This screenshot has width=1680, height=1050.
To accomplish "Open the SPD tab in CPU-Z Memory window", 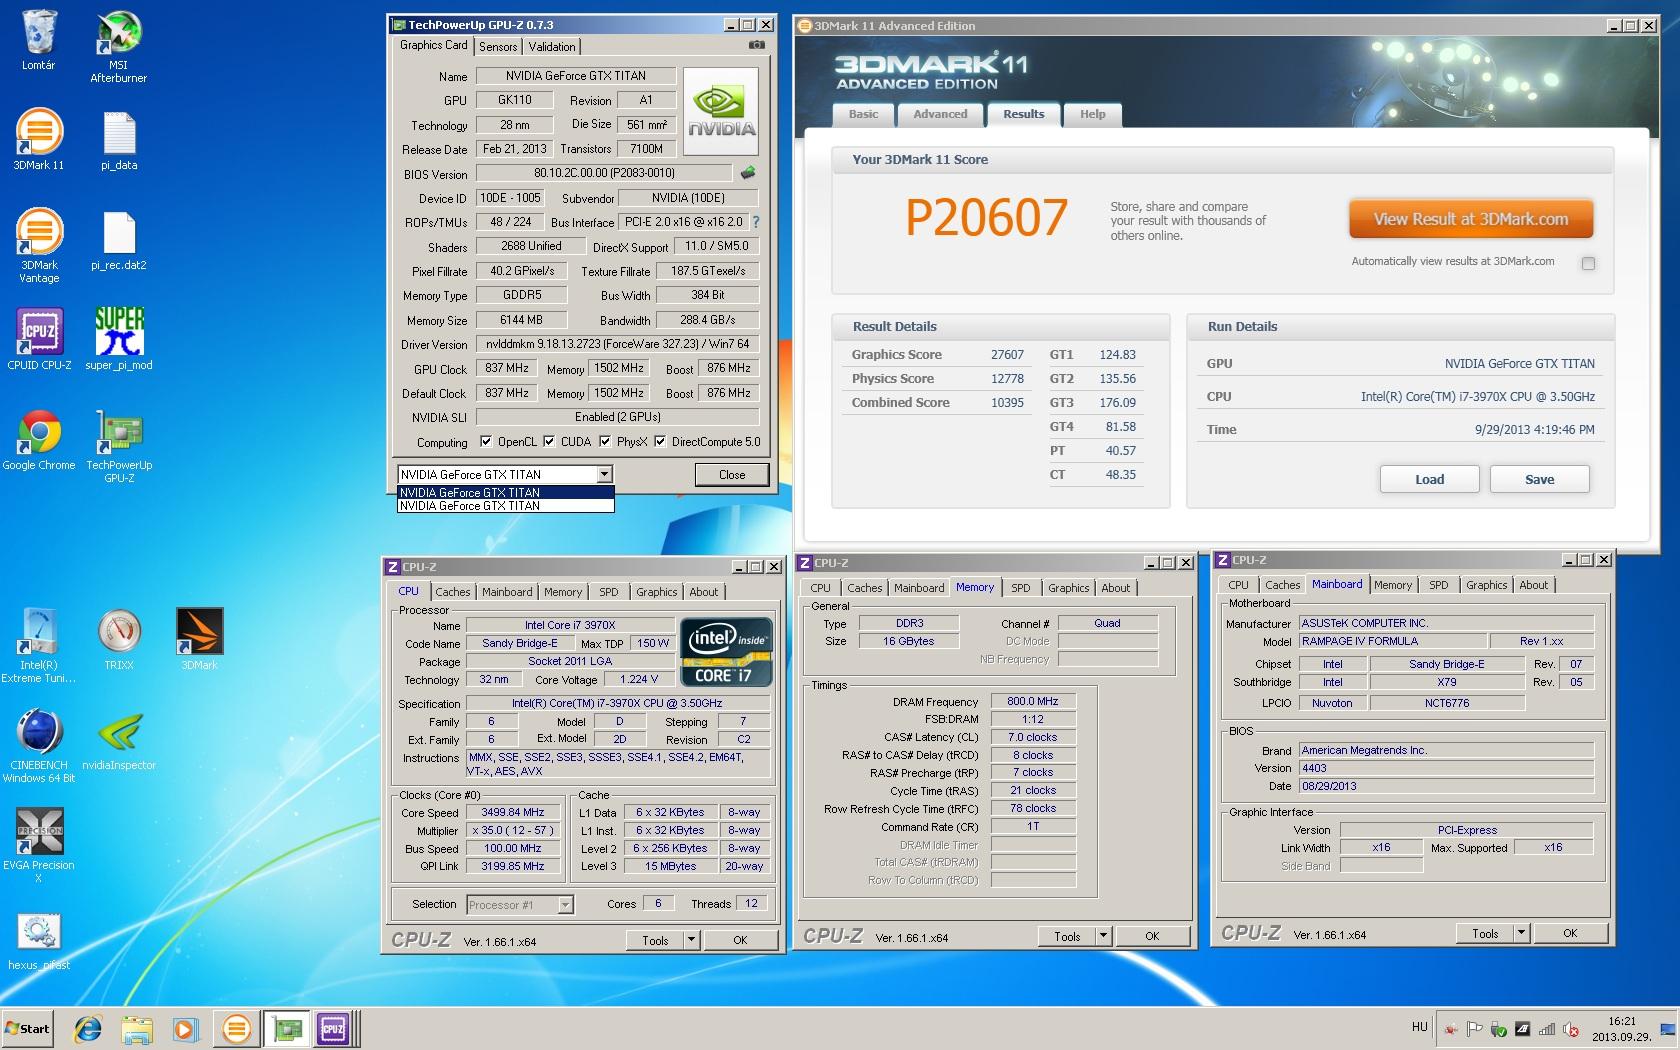I will (x=1020, y=588).
